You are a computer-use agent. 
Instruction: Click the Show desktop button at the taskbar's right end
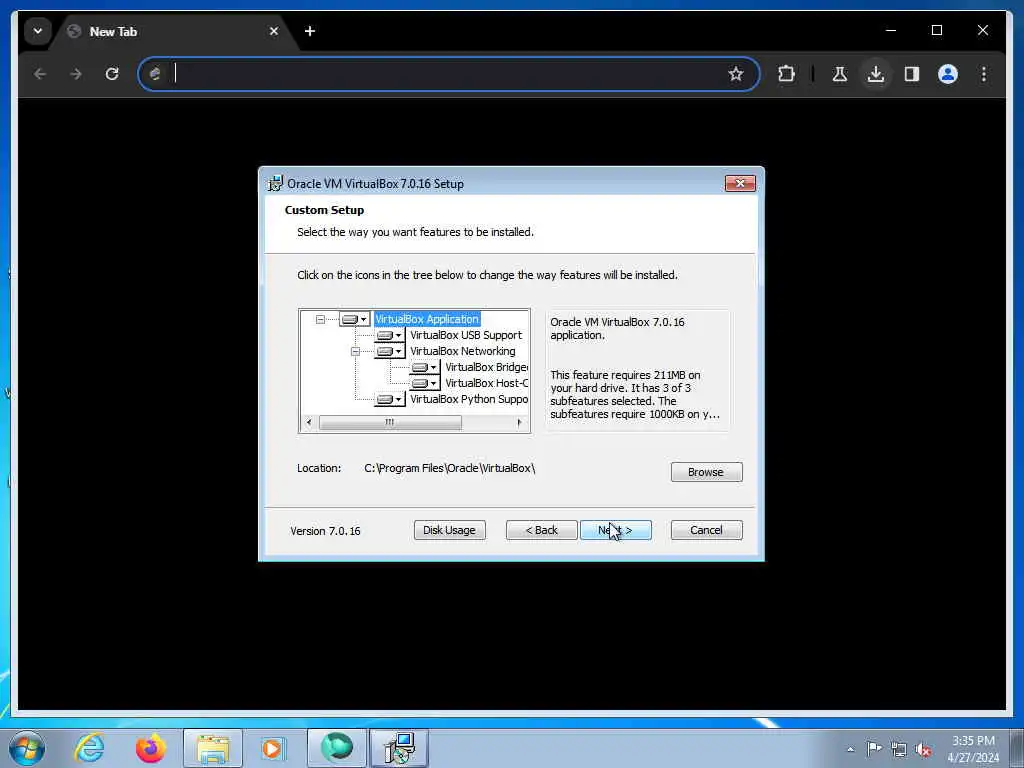pyautogui.click(x=1017, y=748)
